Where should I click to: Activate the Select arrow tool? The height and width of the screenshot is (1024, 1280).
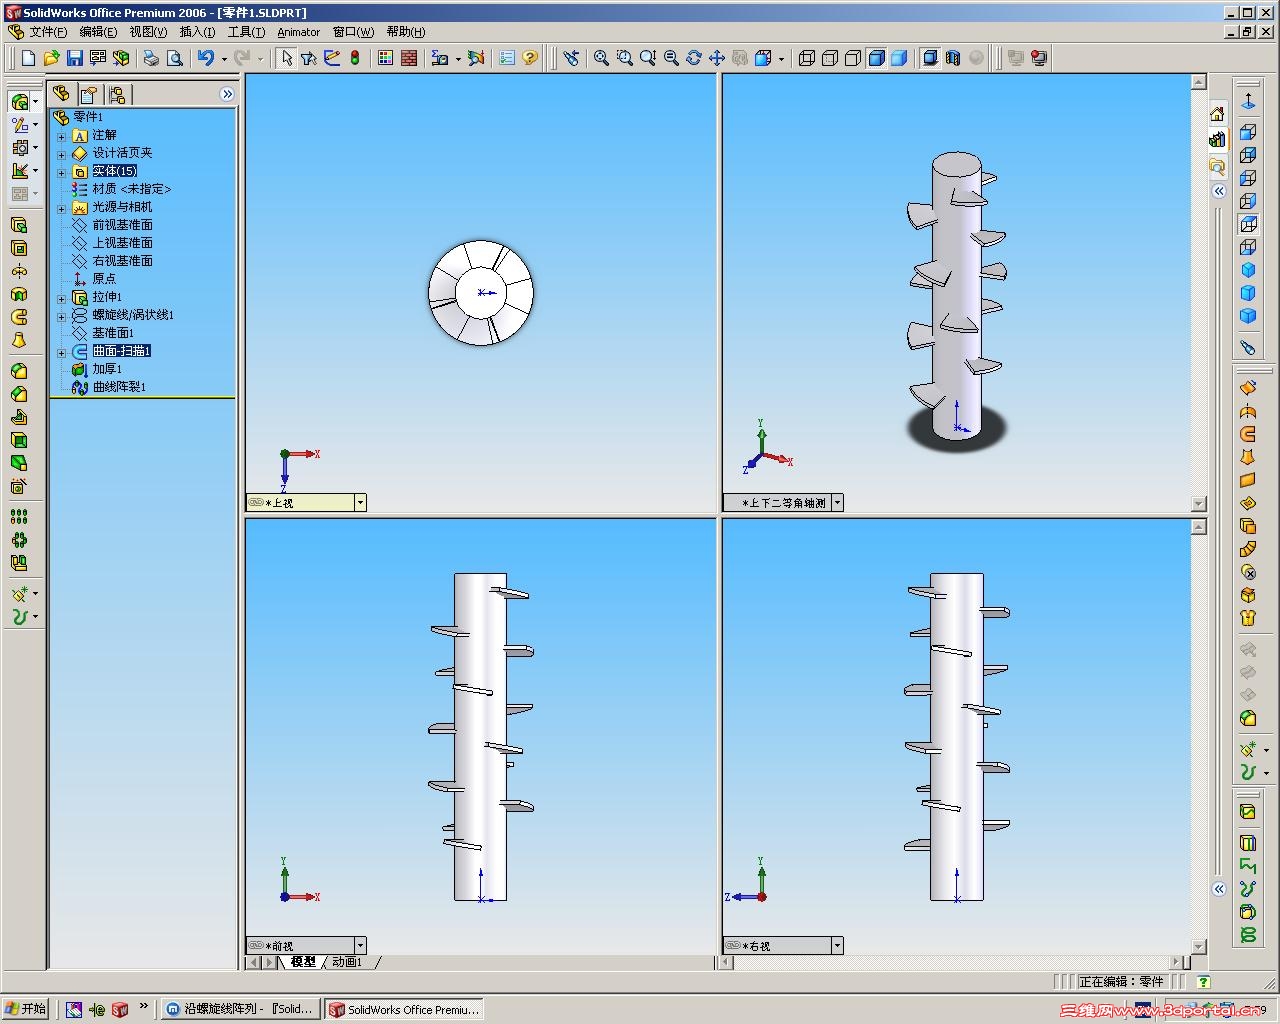287,58
